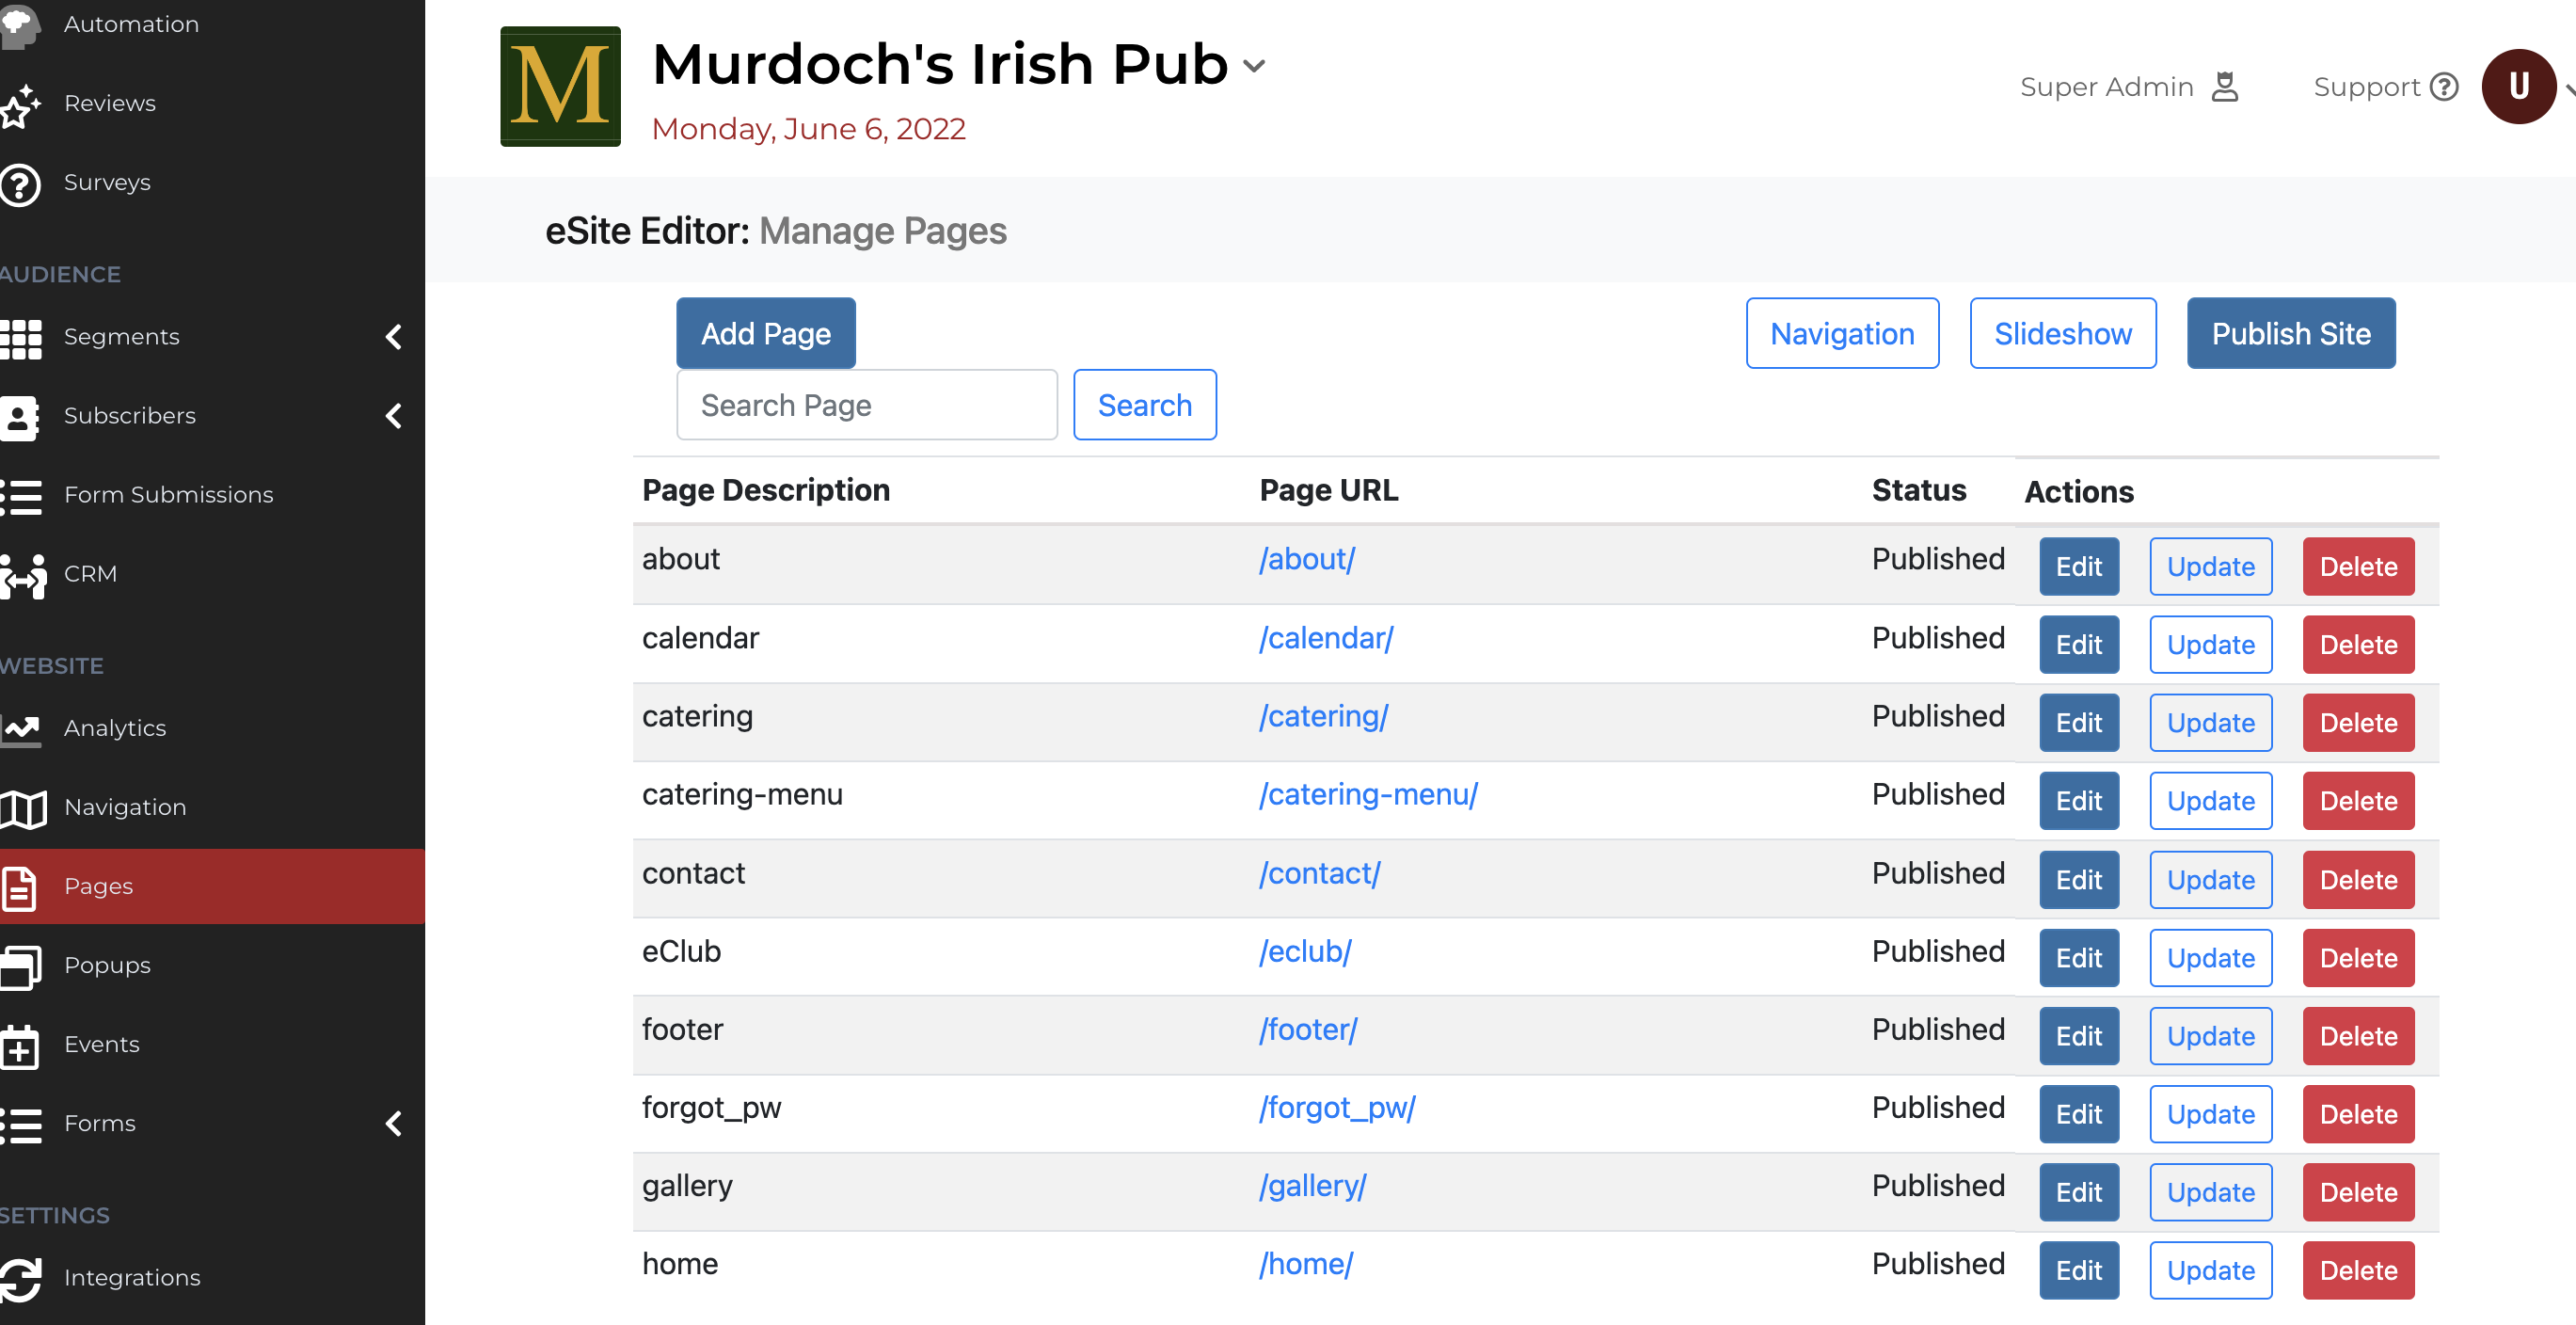Screen dimensions: 2576x1325
Task: Click the Pages document icon
Action: click(18, 887)
